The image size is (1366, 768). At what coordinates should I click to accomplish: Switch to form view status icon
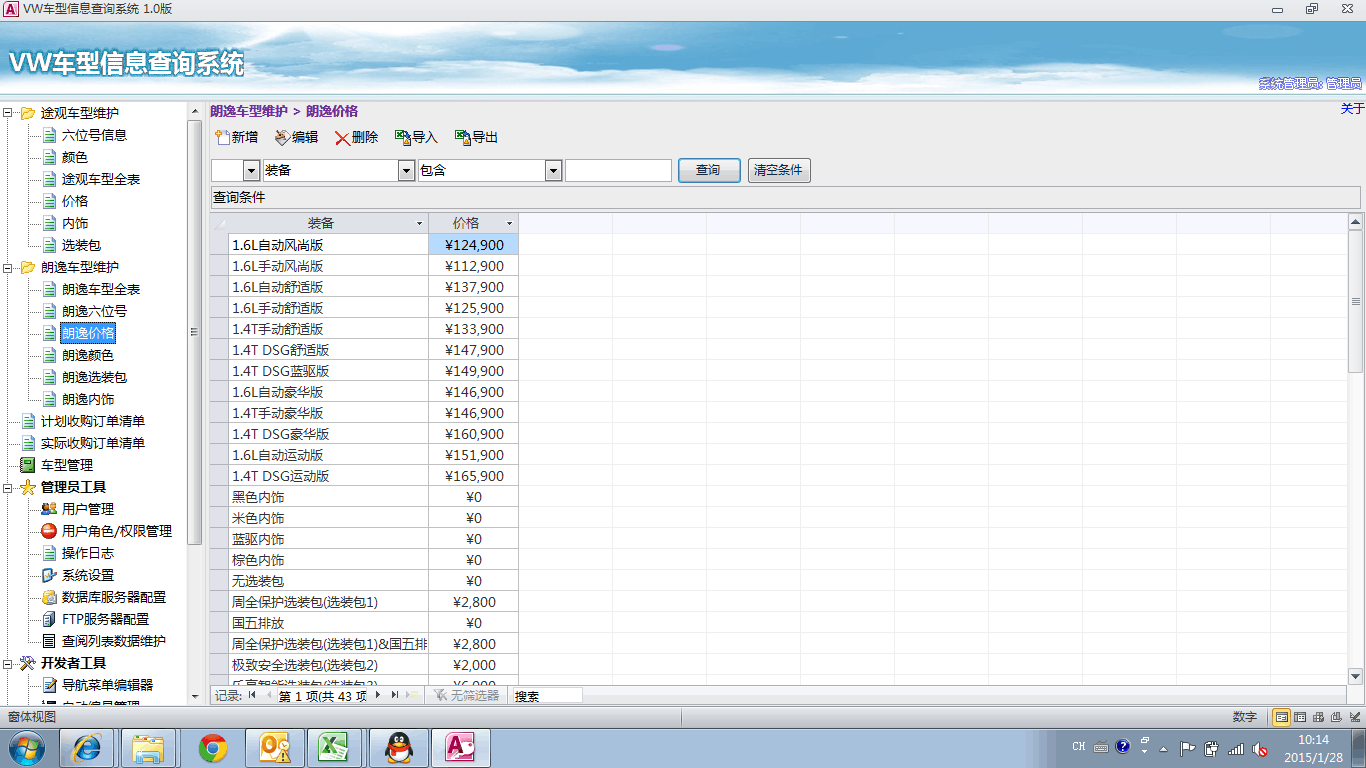[x=1281, y=717]
